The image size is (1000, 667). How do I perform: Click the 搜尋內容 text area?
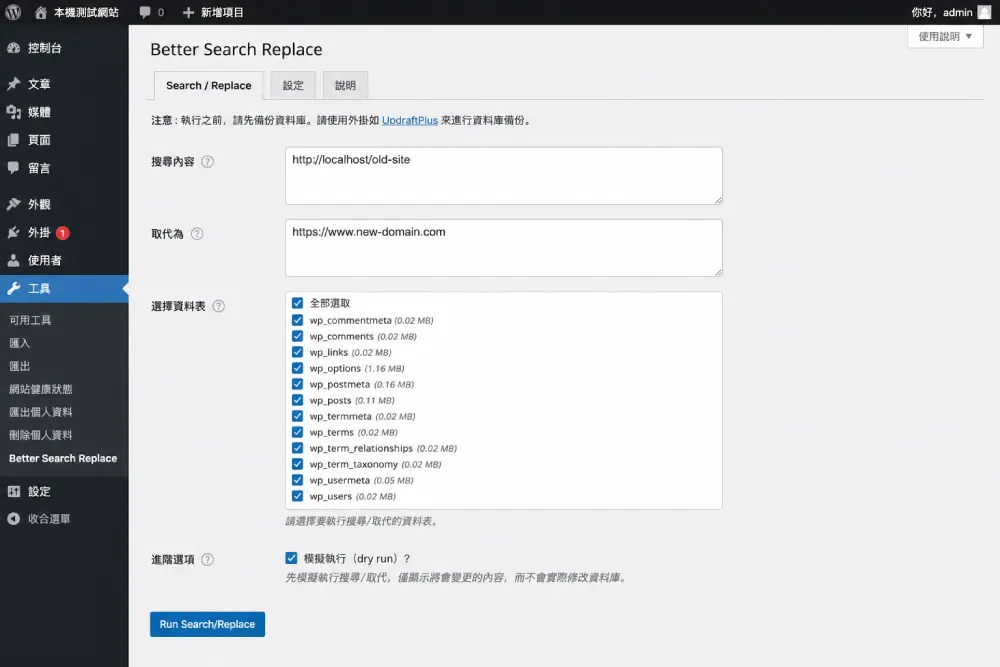[x=504, y=176]
